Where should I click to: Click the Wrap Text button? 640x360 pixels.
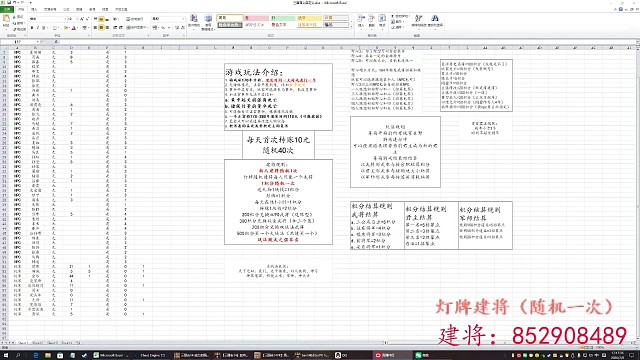coord(135,19)
